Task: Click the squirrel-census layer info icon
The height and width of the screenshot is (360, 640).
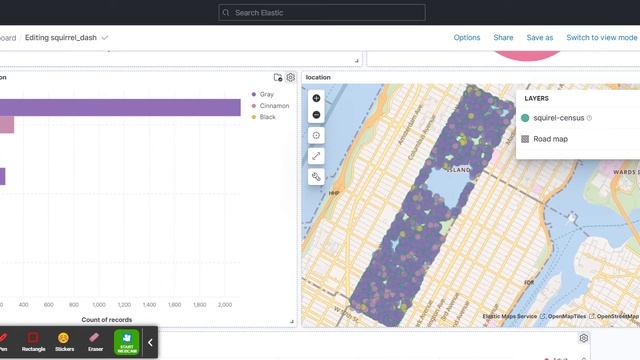Action: coord(589,118)
